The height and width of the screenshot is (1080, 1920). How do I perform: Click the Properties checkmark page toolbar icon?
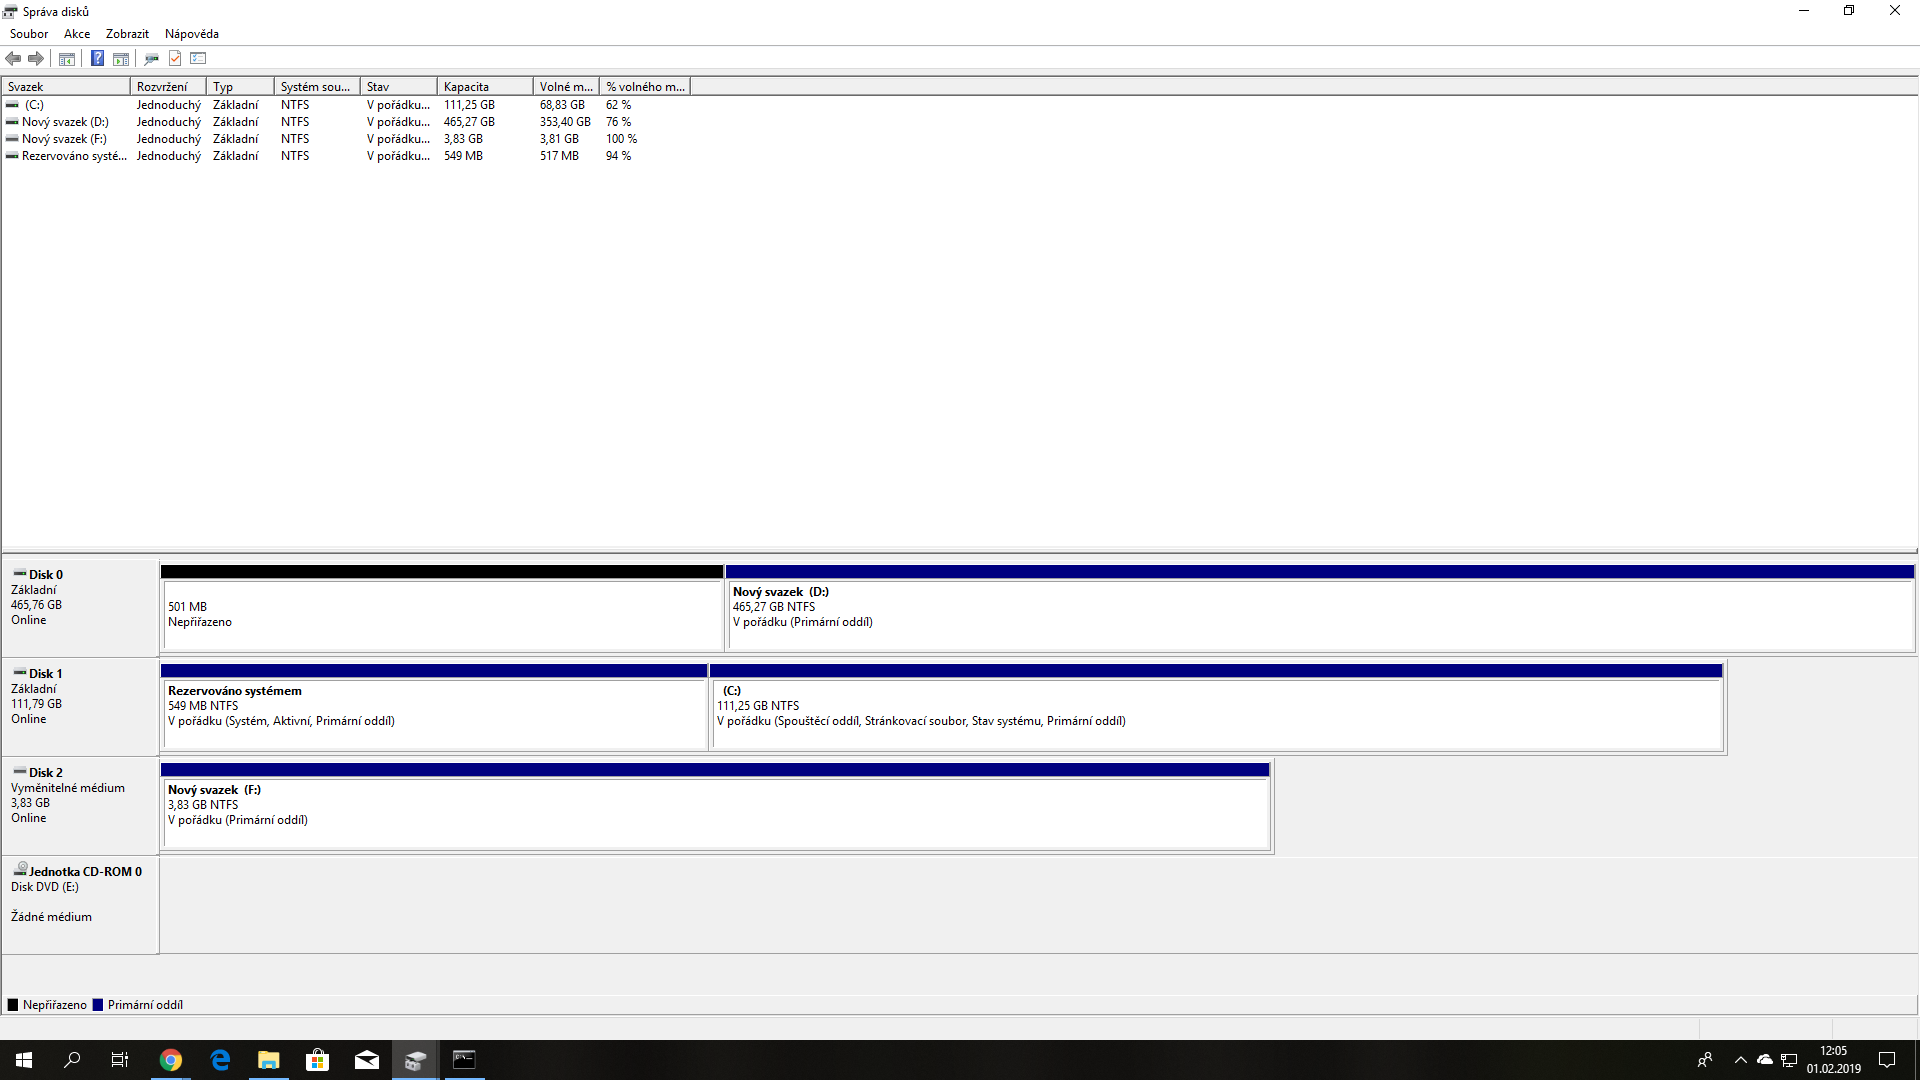[x=175, y=58]
